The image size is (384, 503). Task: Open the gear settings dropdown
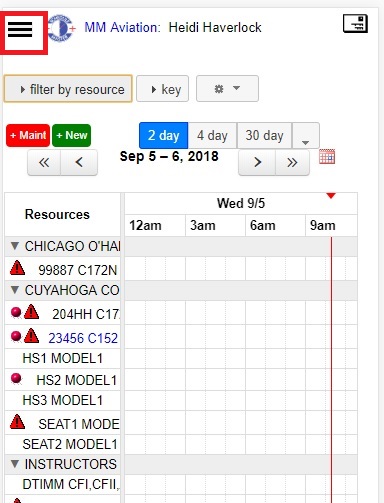[x=227, y=89]
